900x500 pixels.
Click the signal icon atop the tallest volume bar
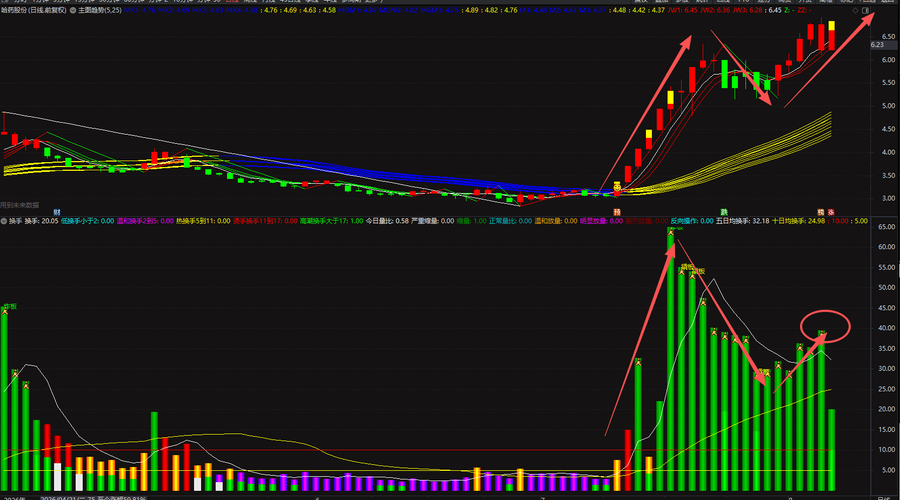click(670, 232)
